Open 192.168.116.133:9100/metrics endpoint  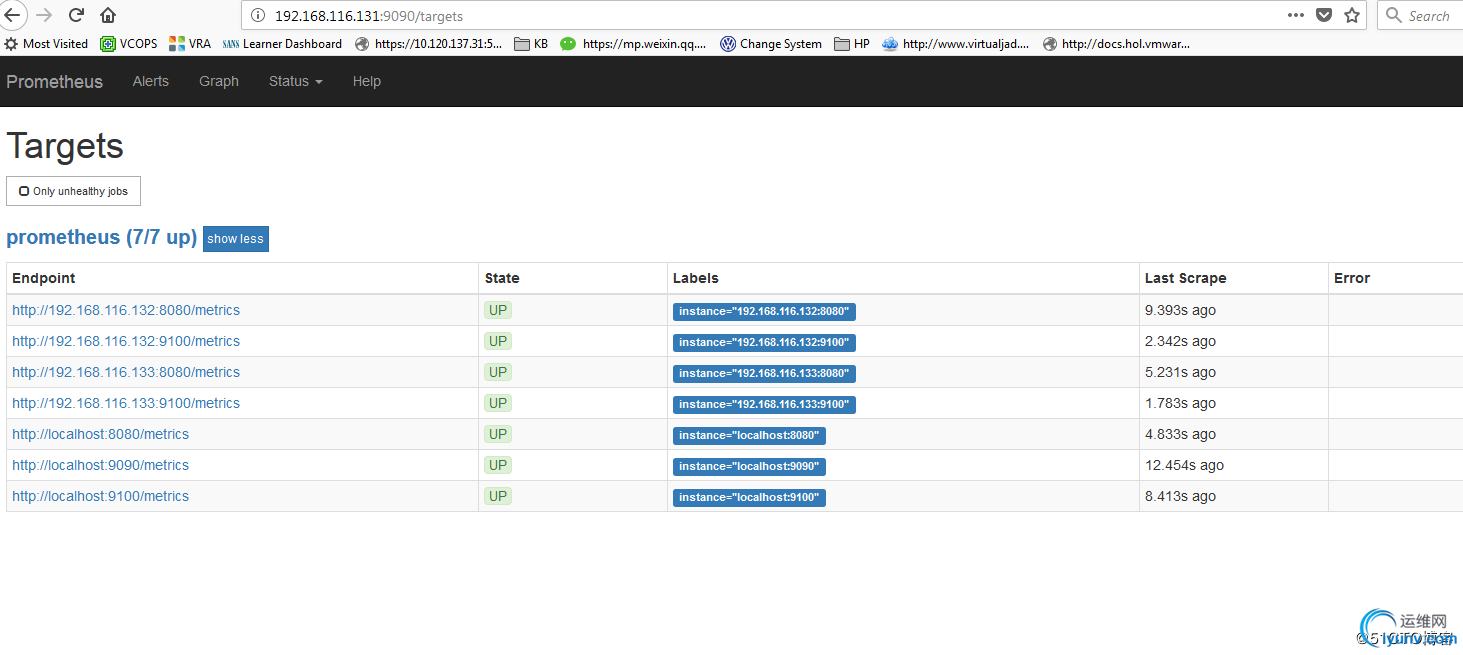pyautogui.click(x=126, y=403)
